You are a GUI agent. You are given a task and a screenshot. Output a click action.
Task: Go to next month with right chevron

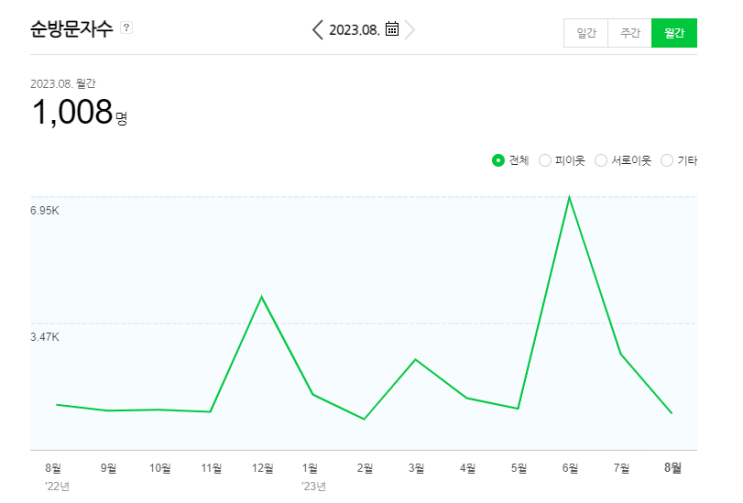(x=410, y=30)
